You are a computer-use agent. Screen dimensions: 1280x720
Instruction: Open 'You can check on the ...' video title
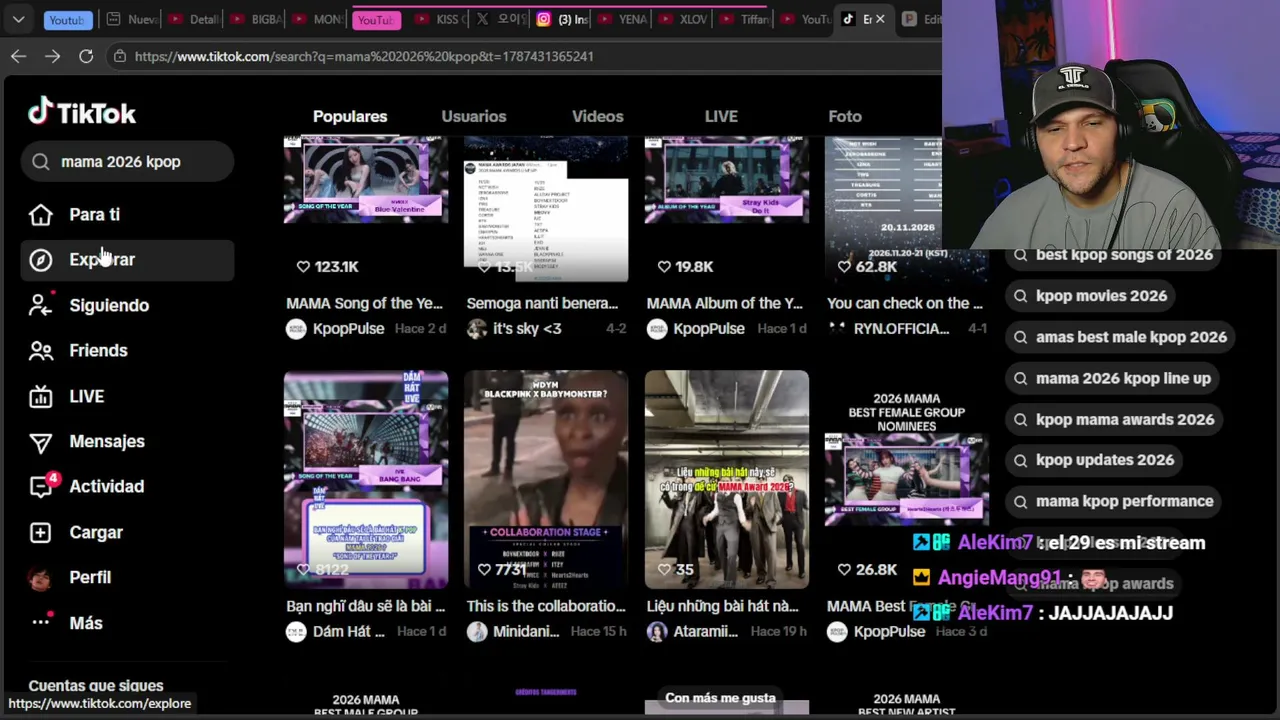click(905, 303)
